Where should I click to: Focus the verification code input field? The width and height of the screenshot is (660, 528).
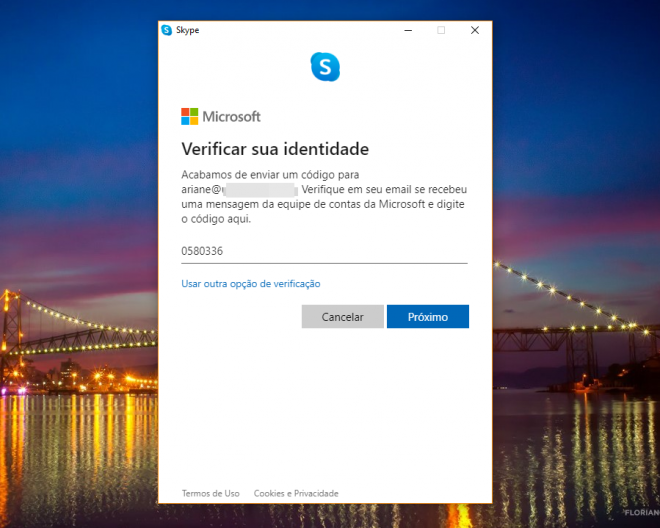tap(324, 251)
